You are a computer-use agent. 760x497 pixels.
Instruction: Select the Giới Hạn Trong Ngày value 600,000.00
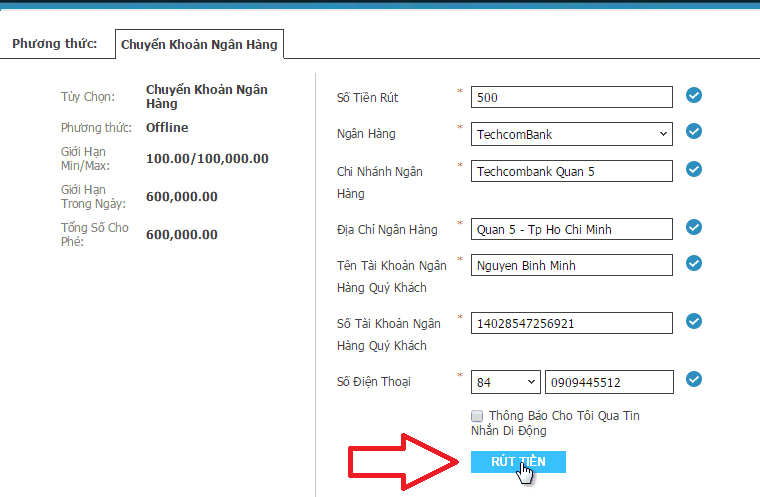[182, 196]
